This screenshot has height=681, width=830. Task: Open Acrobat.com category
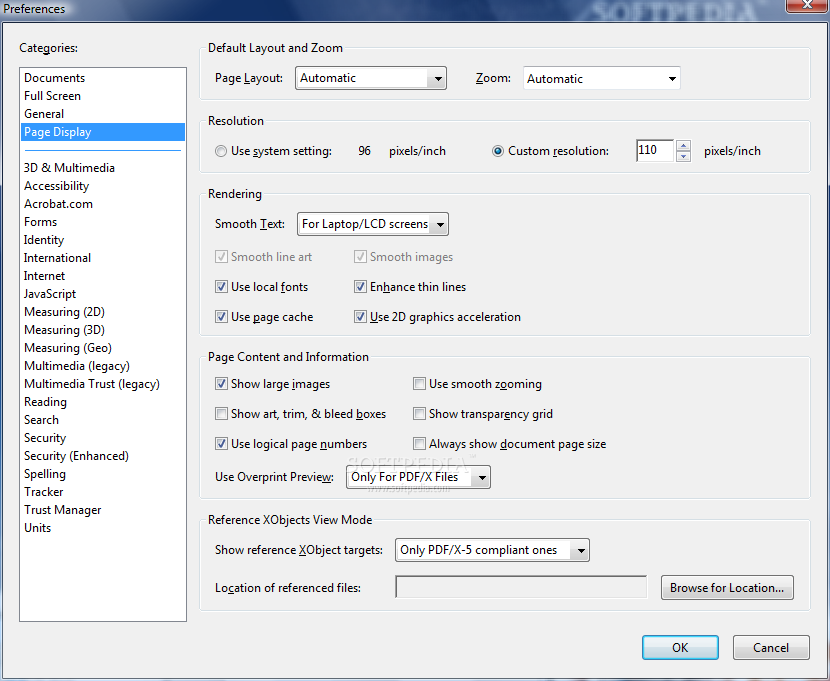click(x=58, y=204)
